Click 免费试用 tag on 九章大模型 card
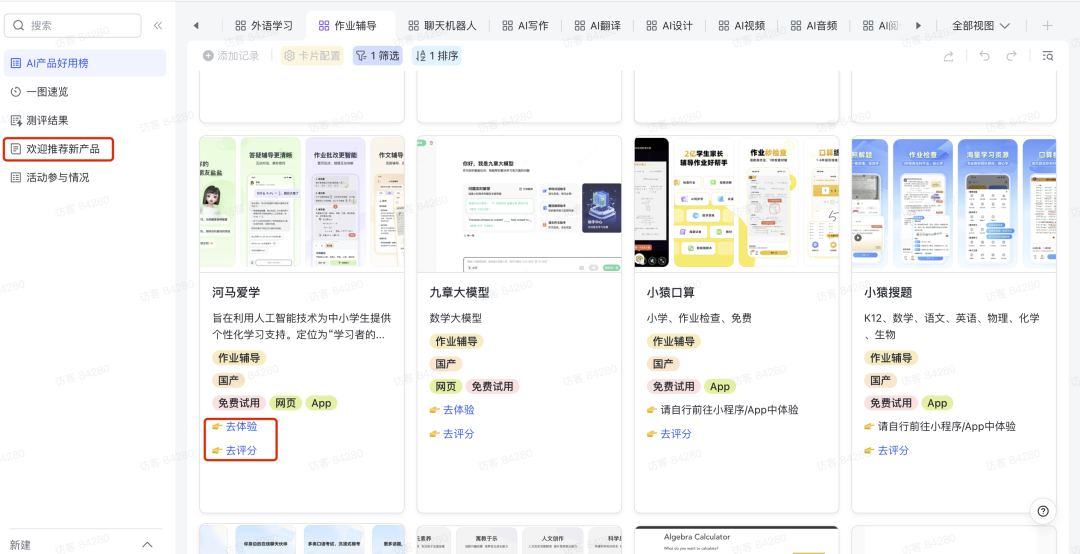 pos(492,387)
